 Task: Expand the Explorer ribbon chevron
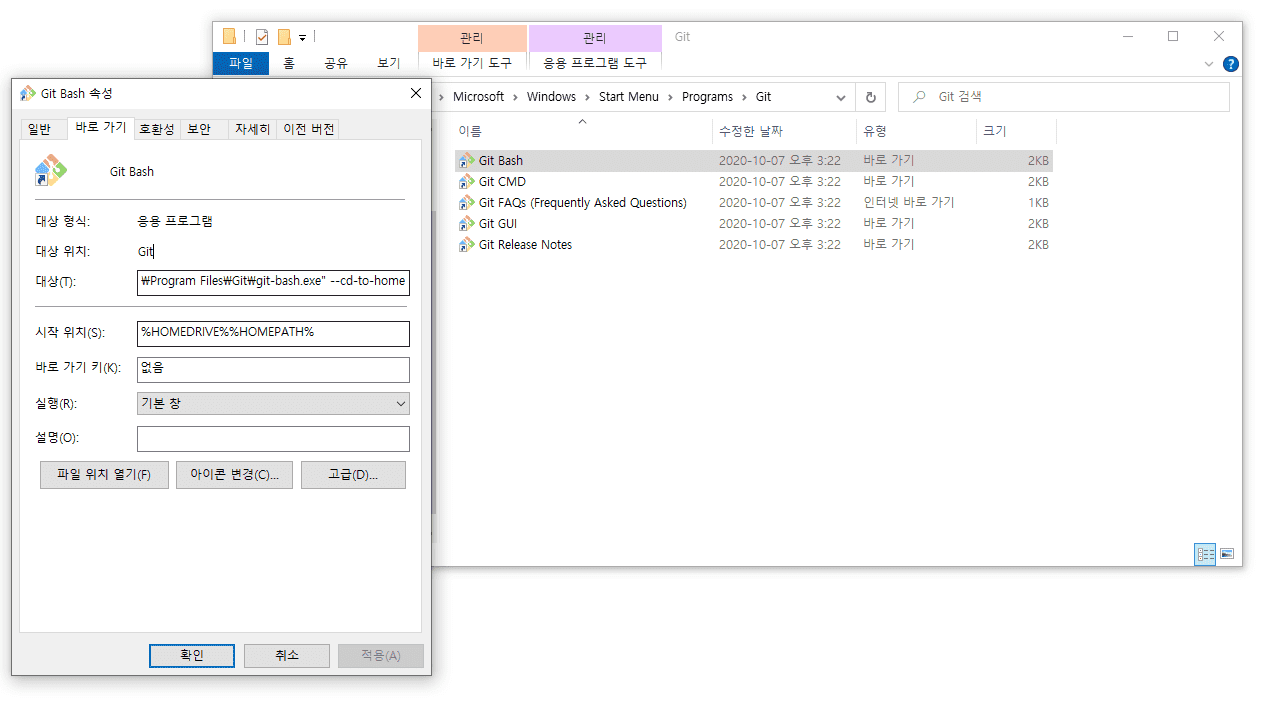click(x=1208, y=64)
